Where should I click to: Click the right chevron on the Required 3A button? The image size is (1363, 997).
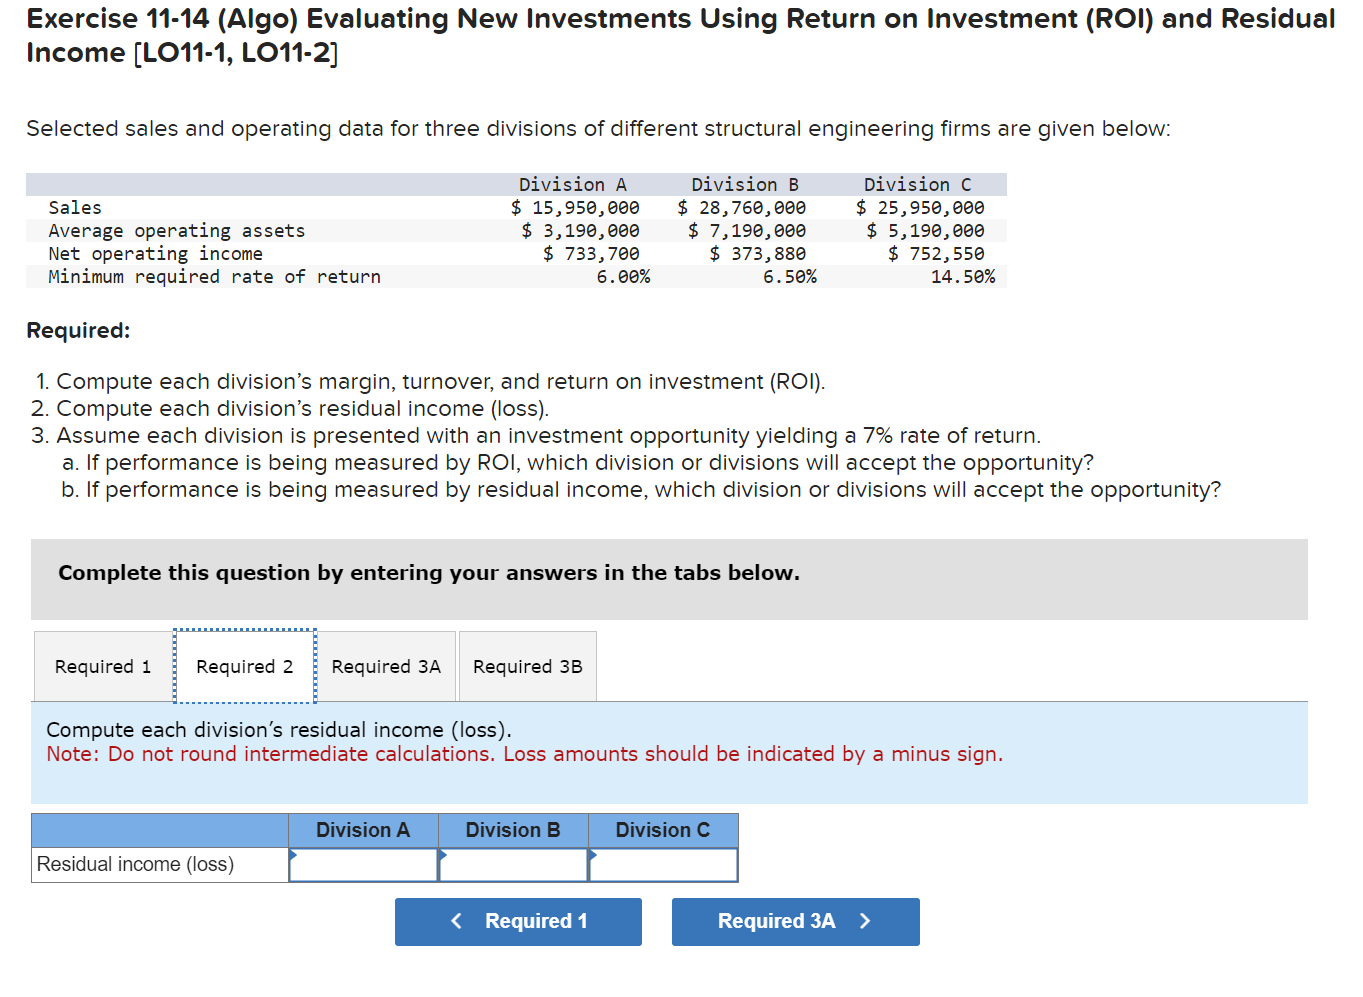pyautogui.click(x=866, y=921)
